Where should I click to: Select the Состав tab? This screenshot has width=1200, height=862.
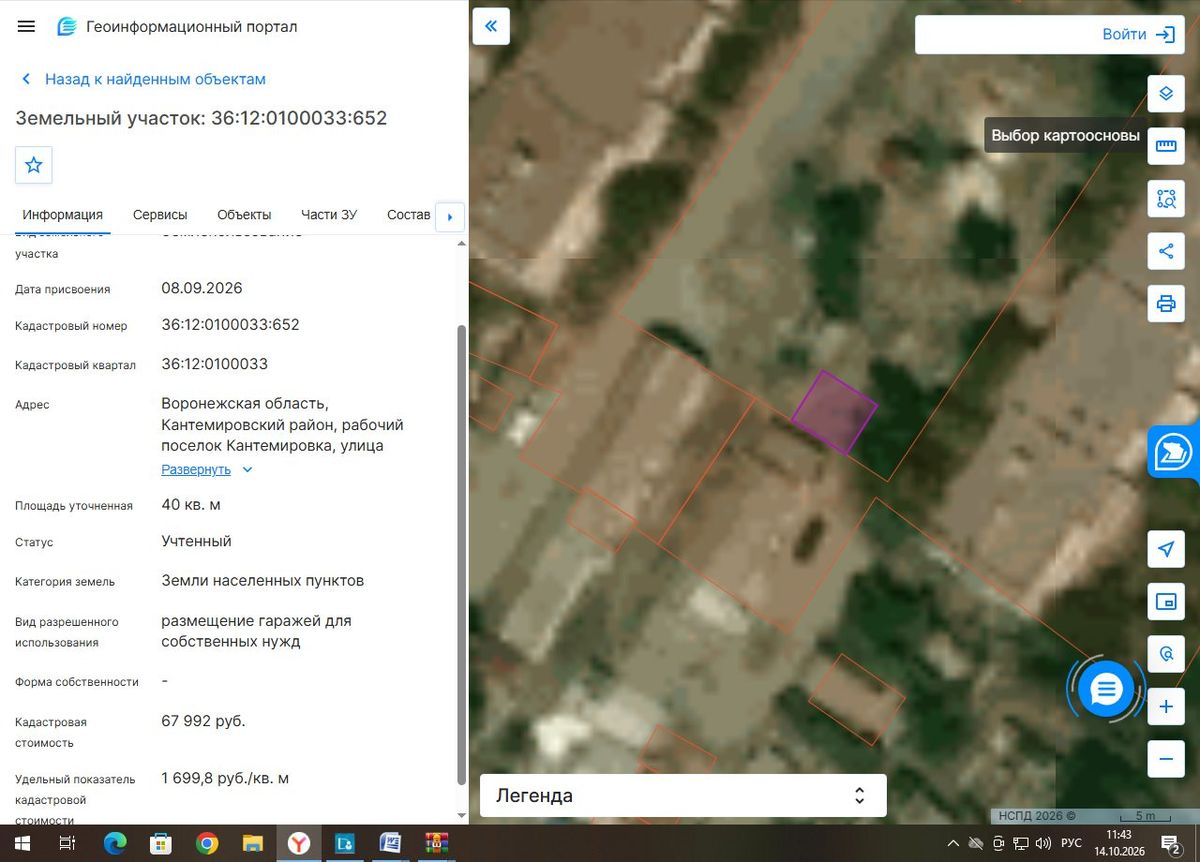click(408, 215)
